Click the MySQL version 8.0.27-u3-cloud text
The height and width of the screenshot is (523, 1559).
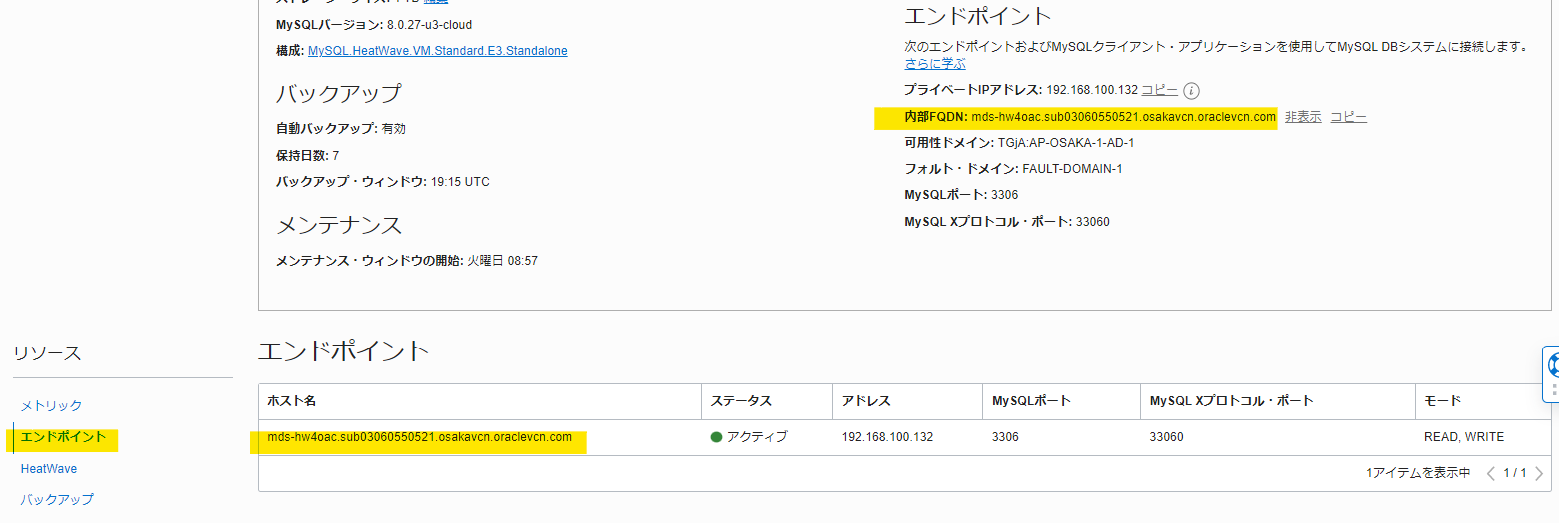tap(429, 24)
